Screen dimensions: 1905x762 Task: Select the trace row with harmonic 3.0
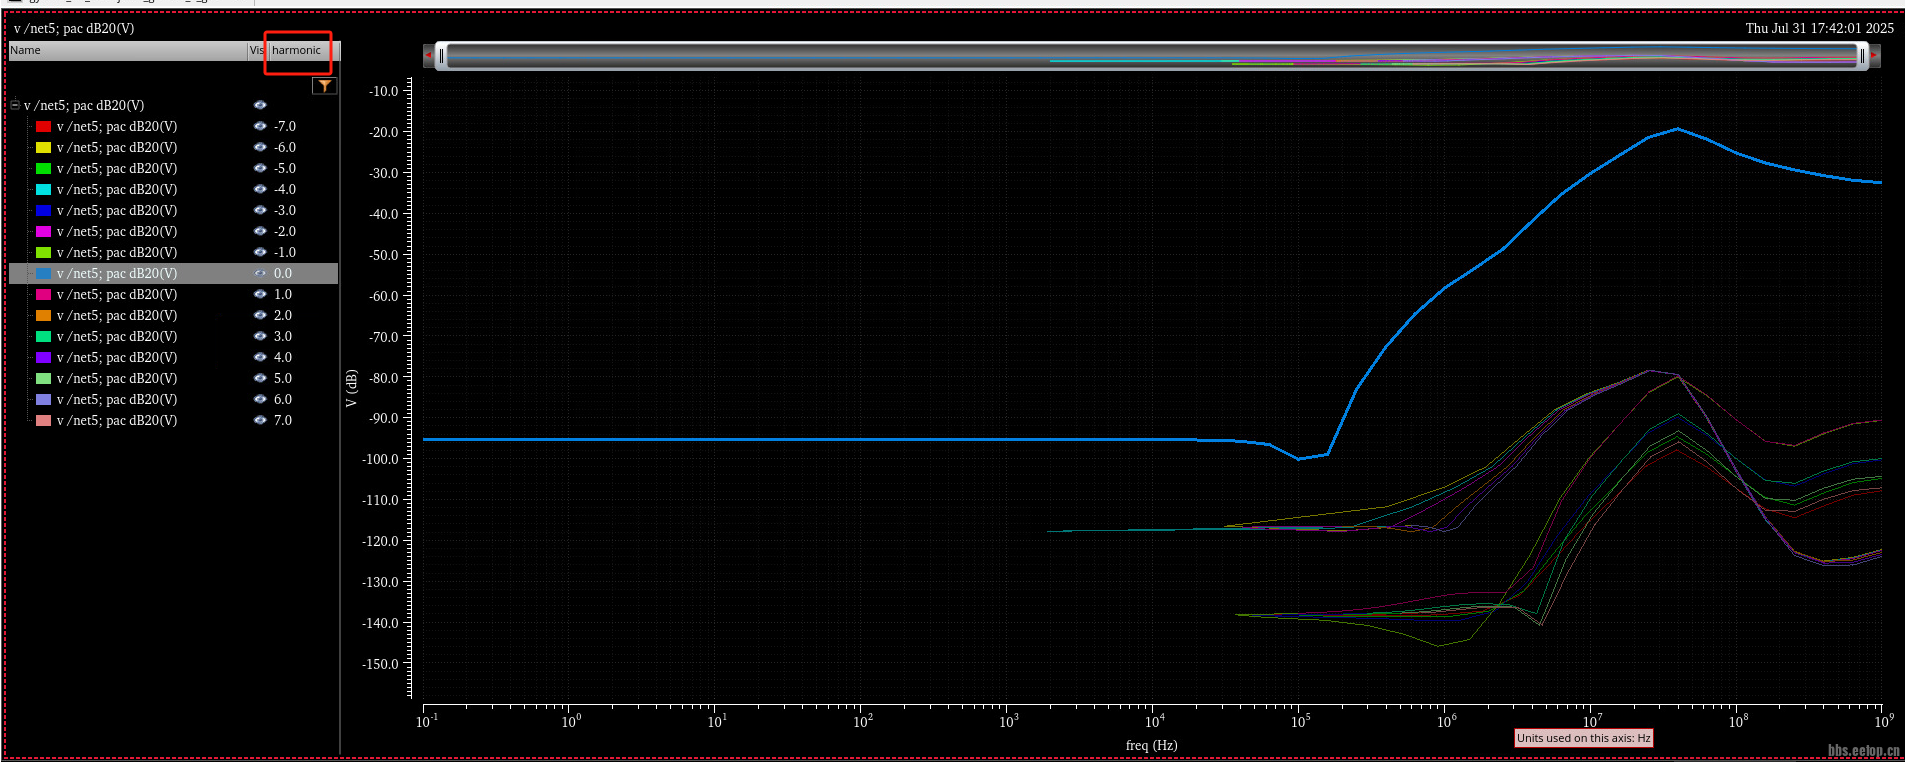click(173, 336)
